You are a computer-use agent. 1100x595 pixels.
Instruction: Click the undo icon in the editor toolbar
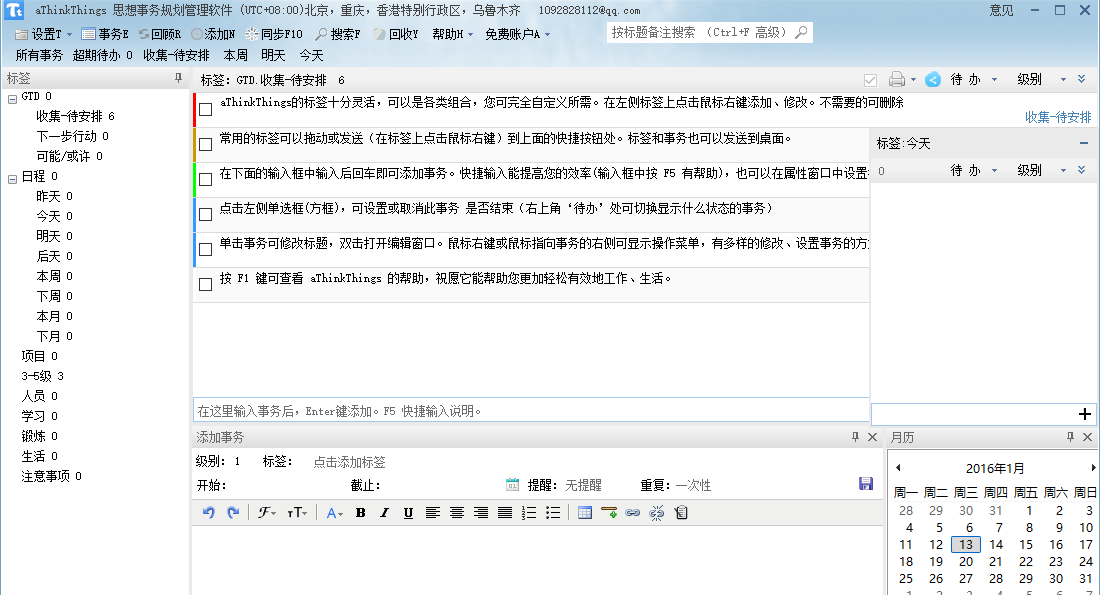click(208, 513)
